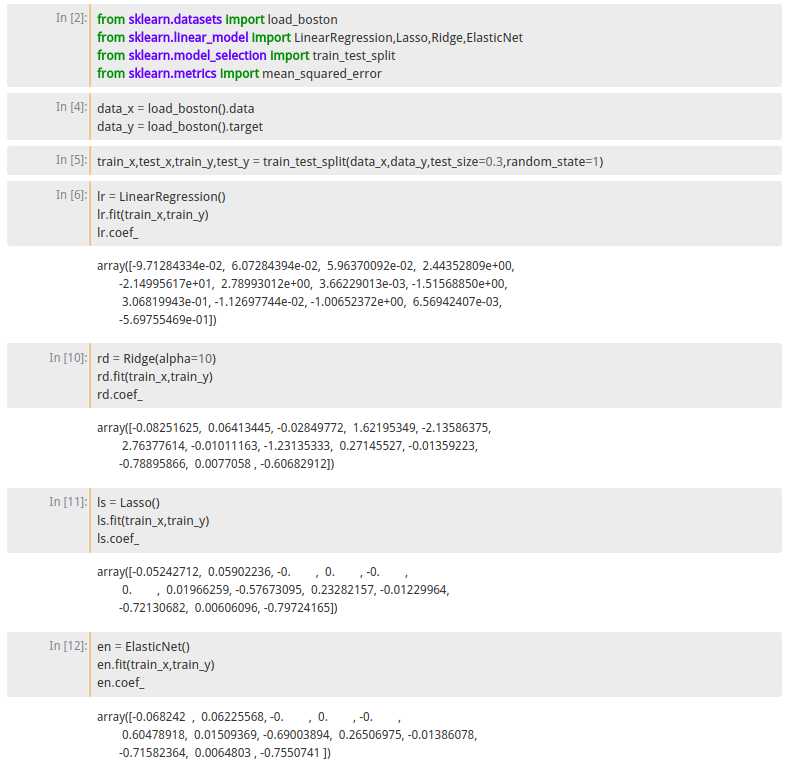Click the Ridge coefficient -0.01359223
This screenshot has width=785, height=771.
coord(442,446)
